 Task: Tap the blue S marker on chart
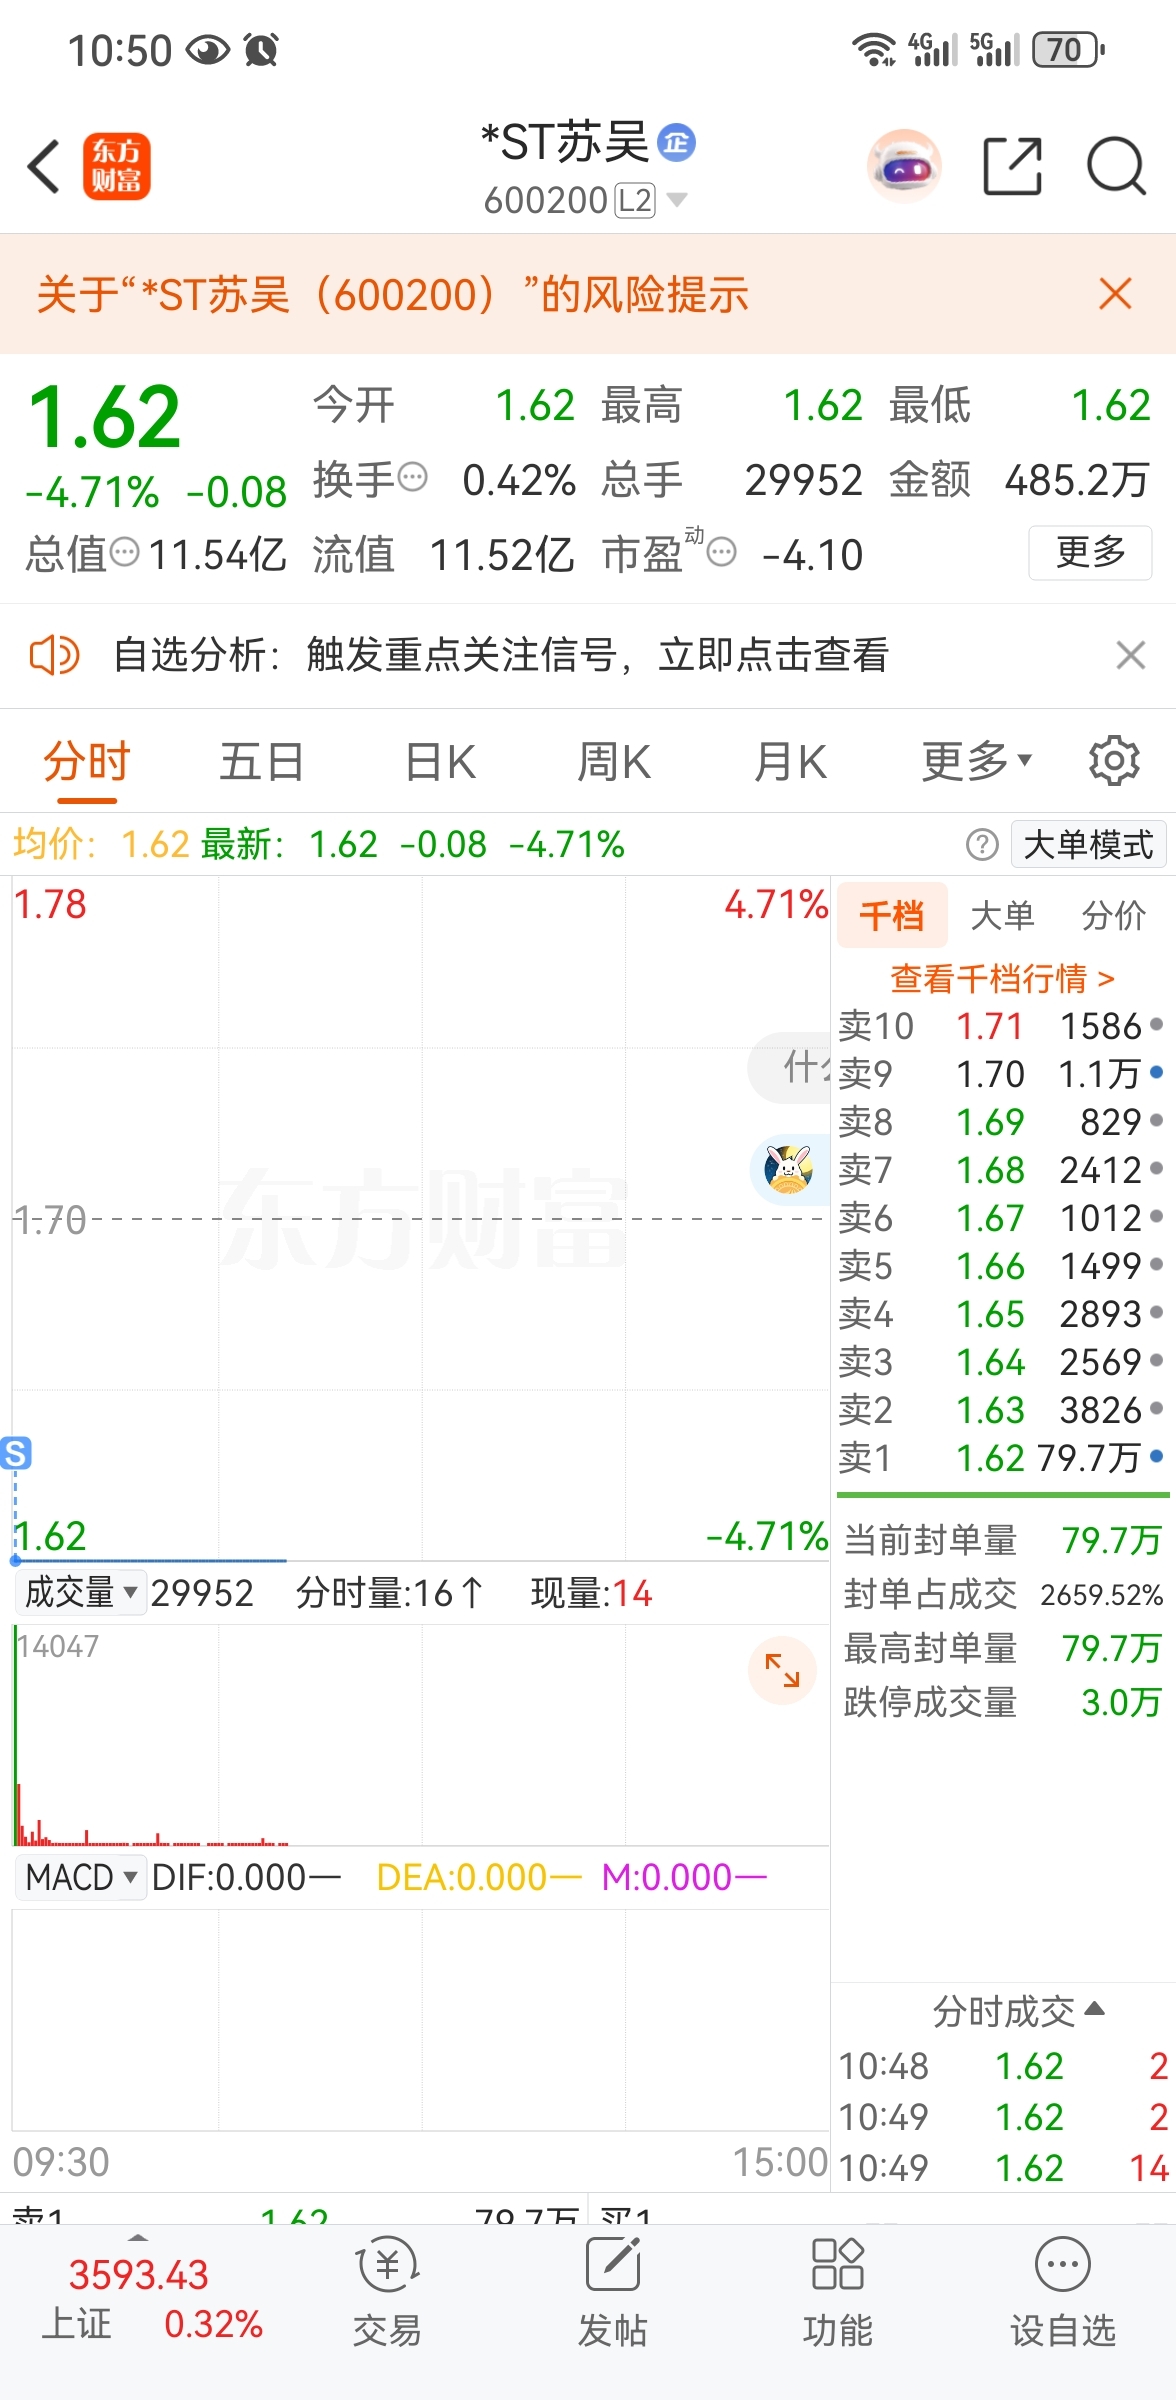pyautogui.click(x=15, y=1453)
